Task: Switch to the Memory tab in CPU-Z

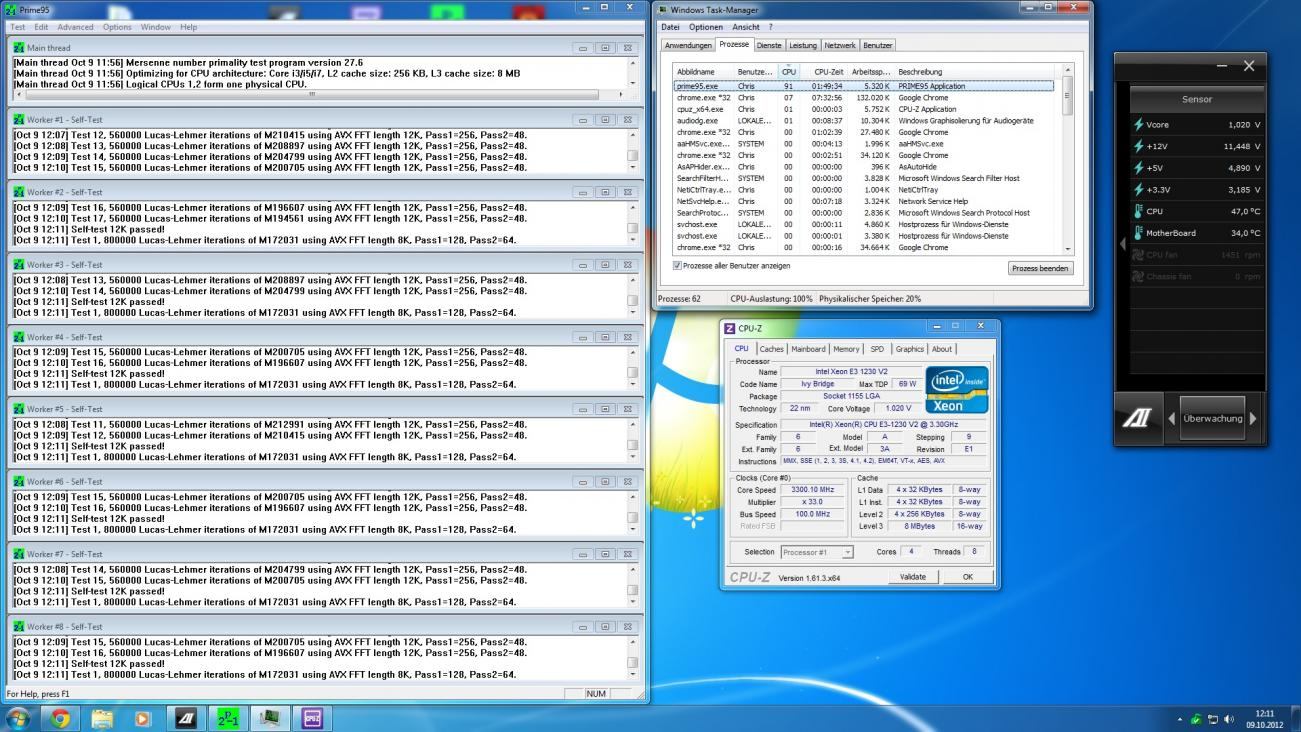Action: tap(846, 349)
